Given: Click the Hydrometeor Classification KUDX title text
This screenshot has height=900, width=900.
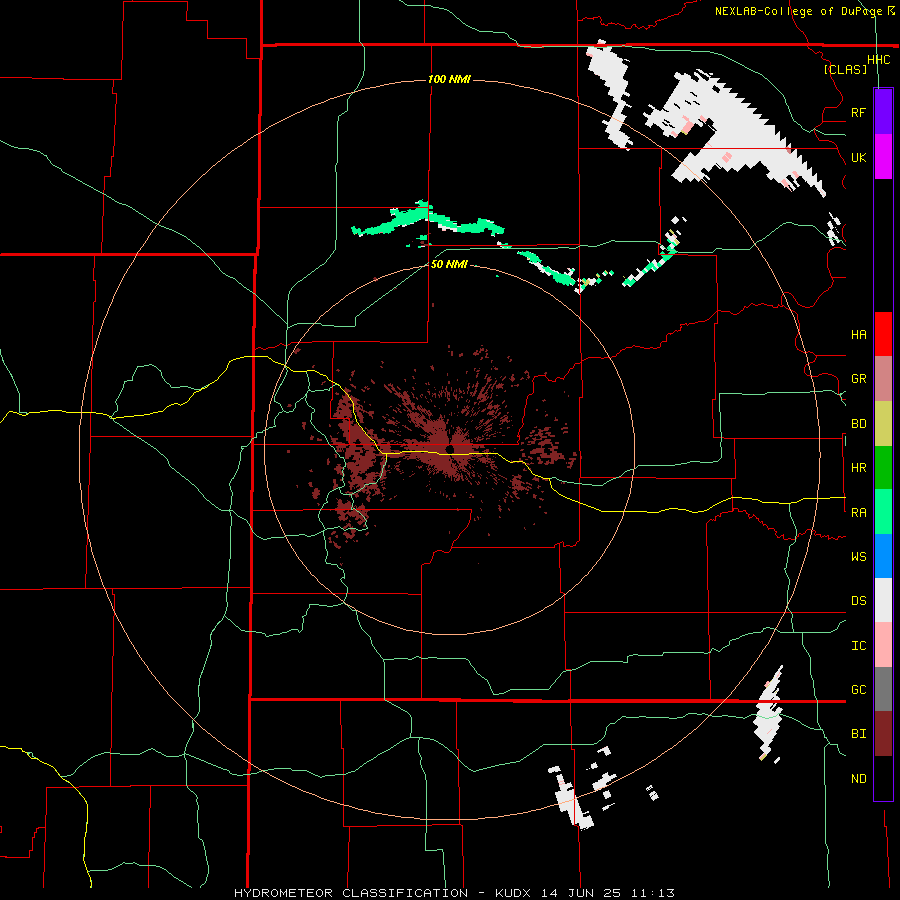Looking at the screenshot, I should click(x=454, y=893).
